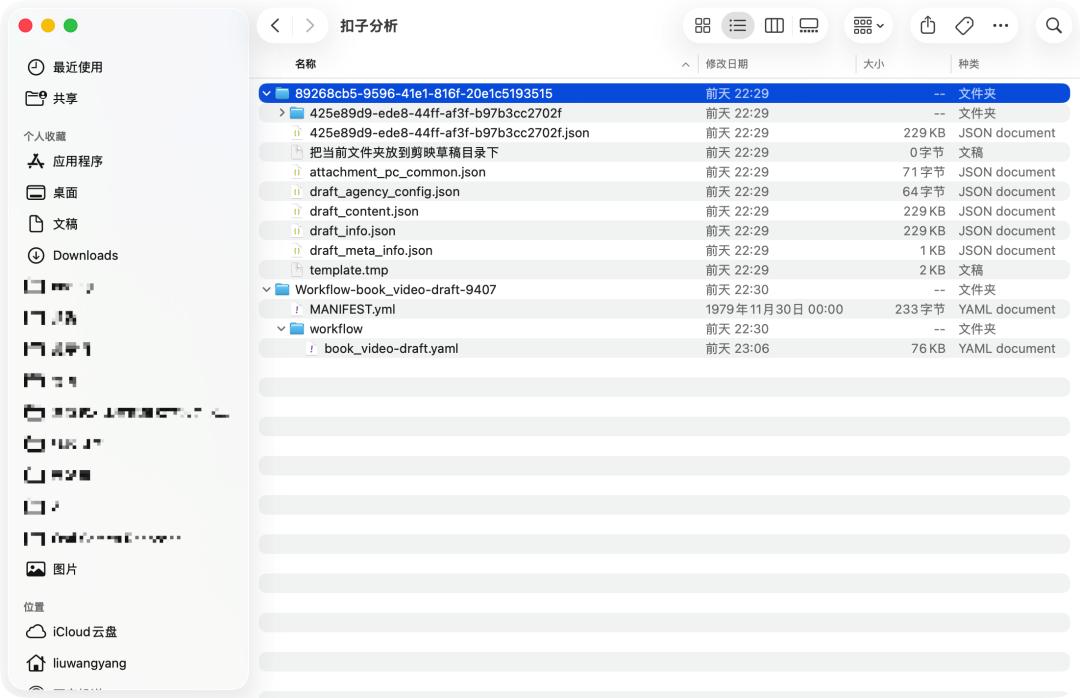1080x698 pixels.
Task: Open the grouping options dropdown
Action: point(868,25)
